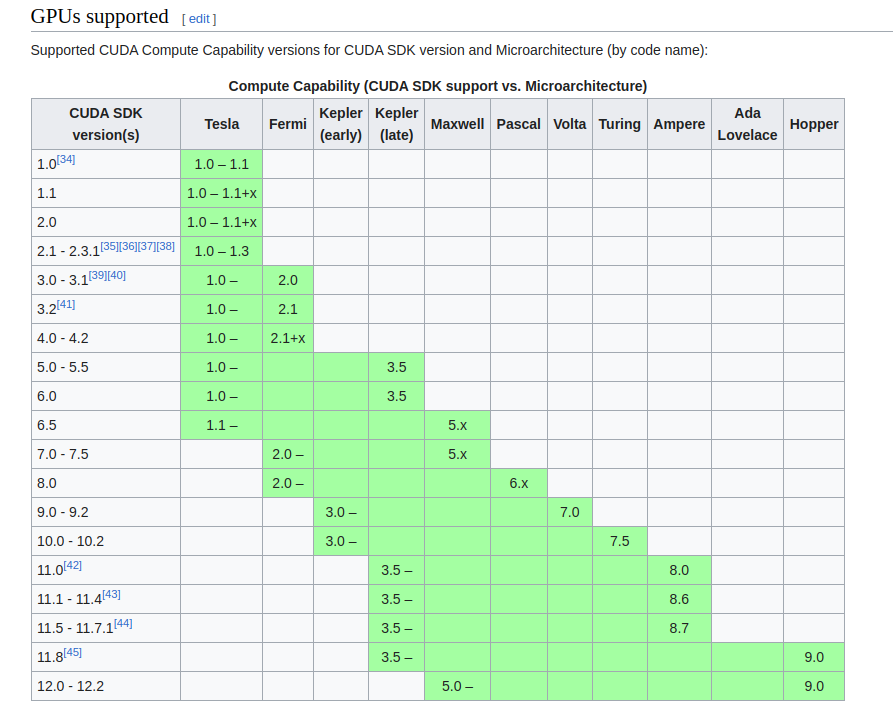893x712 pixels.
Task: Click the edit link beside GPUs supported
Action: [x=199, y=19]
